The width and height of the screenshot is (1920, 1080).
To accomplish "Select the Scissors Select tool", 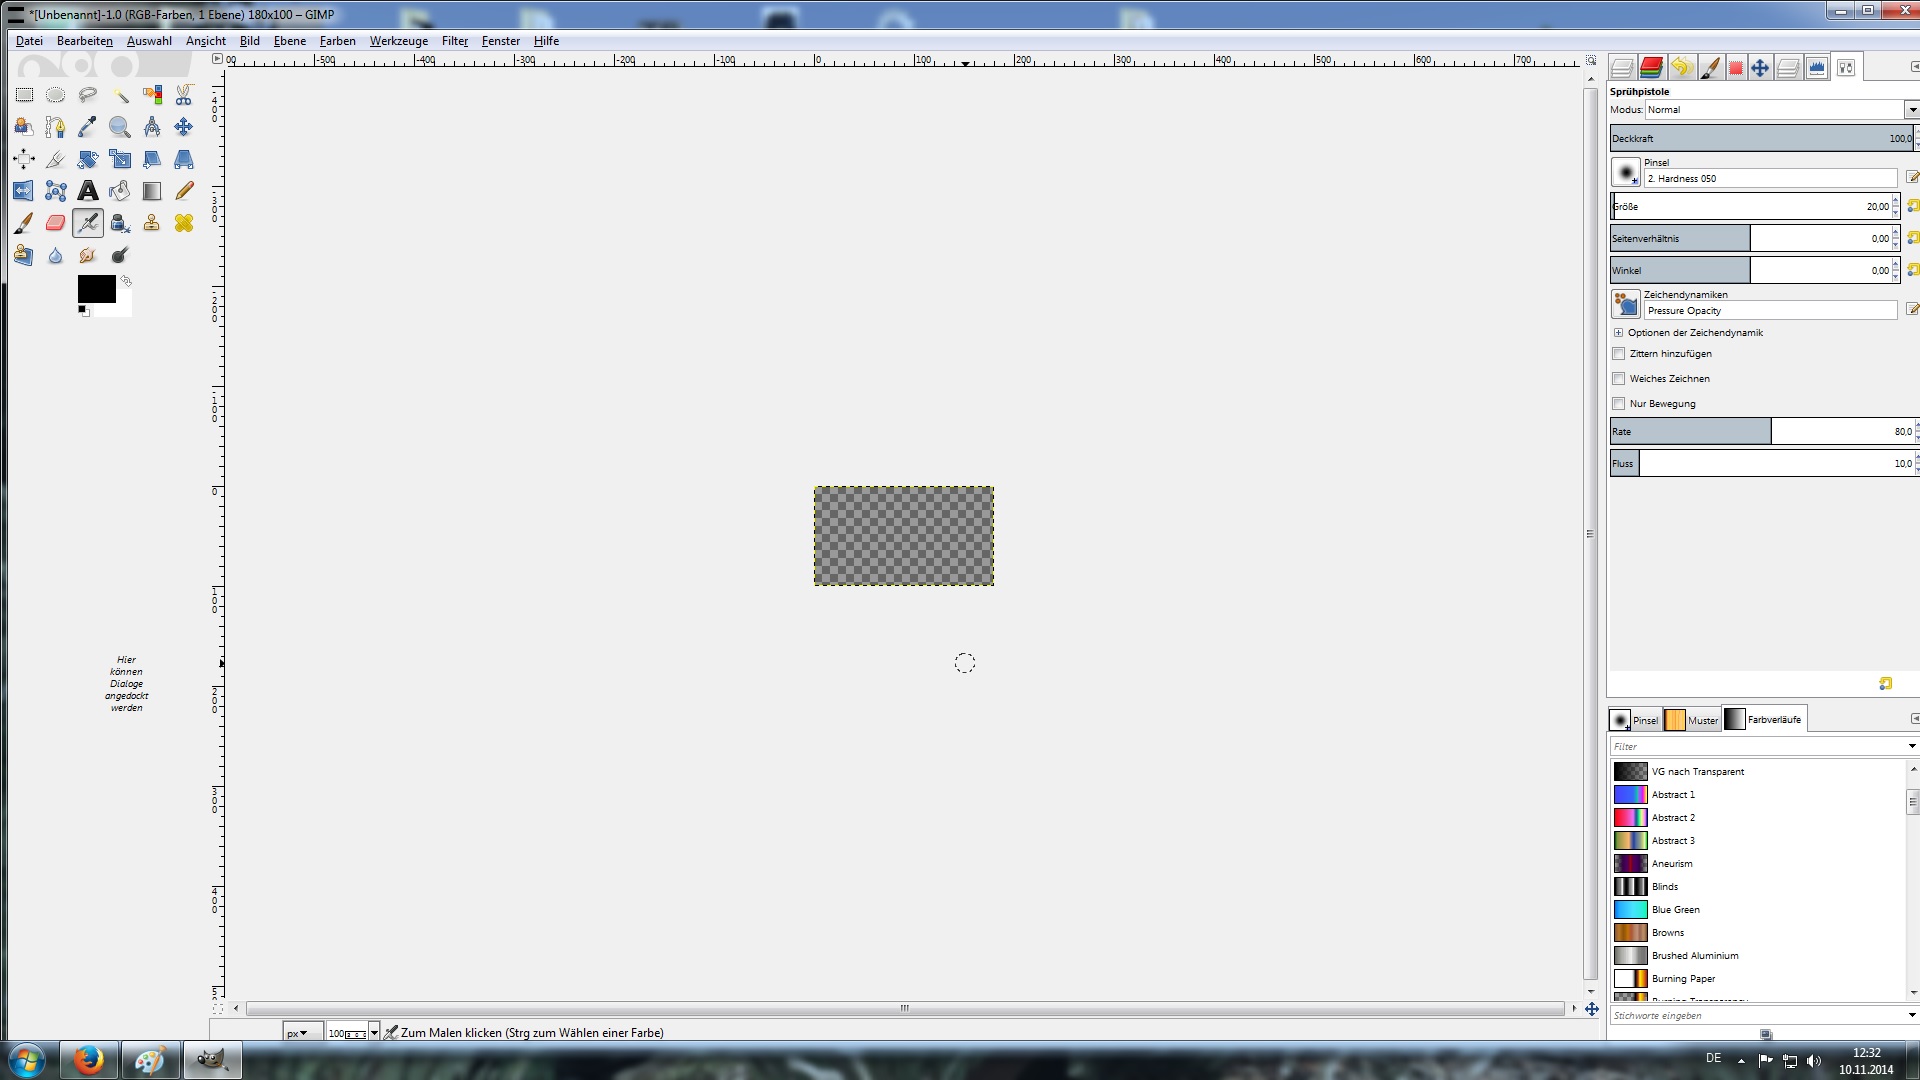I will coord(184,95).
